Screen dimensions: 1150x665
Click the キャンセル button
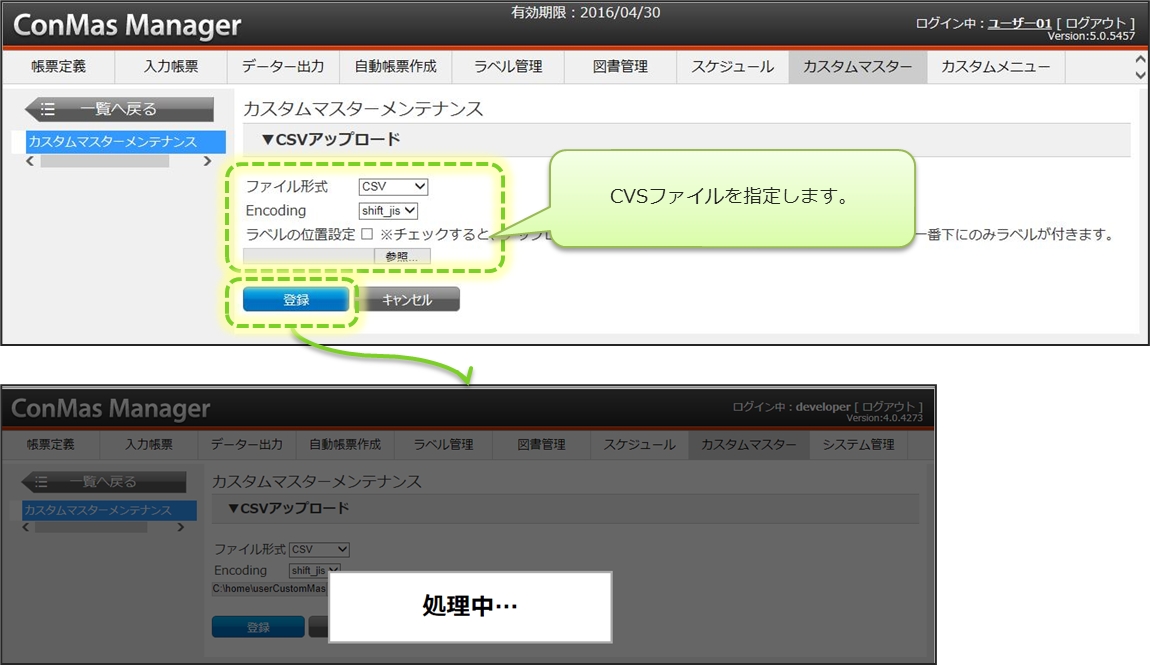407,300
